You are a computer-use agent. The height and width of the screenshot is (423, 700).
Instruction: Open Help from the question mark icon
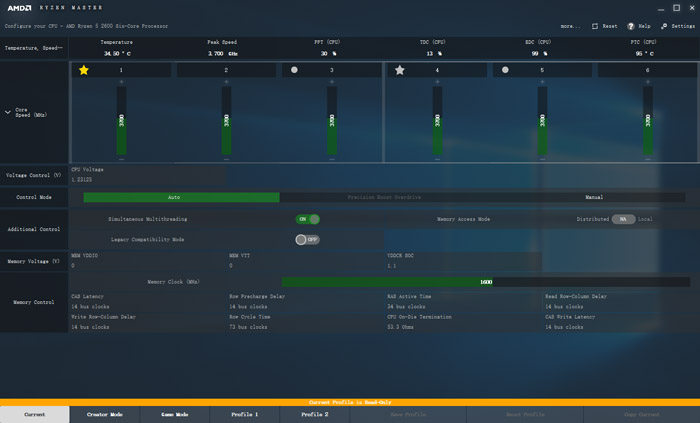(632, 26)
